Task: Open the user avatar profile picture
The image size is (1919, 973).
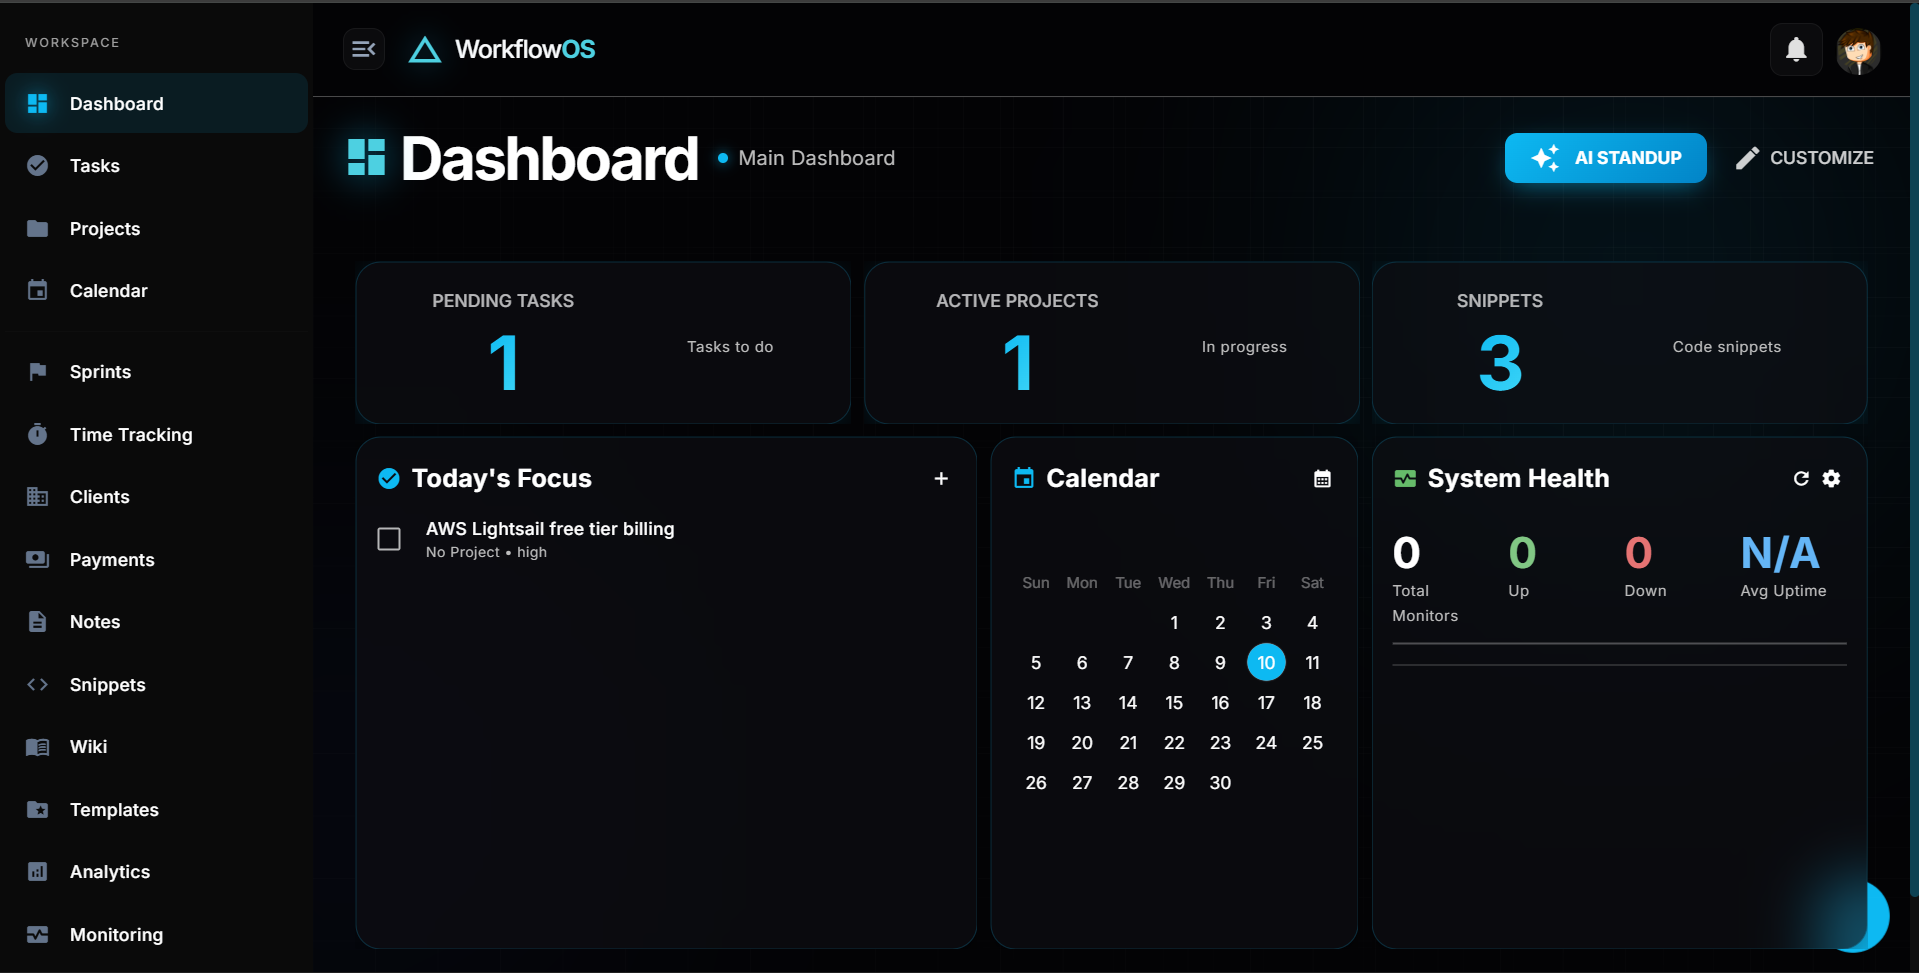Action: tap(1857, 50)
